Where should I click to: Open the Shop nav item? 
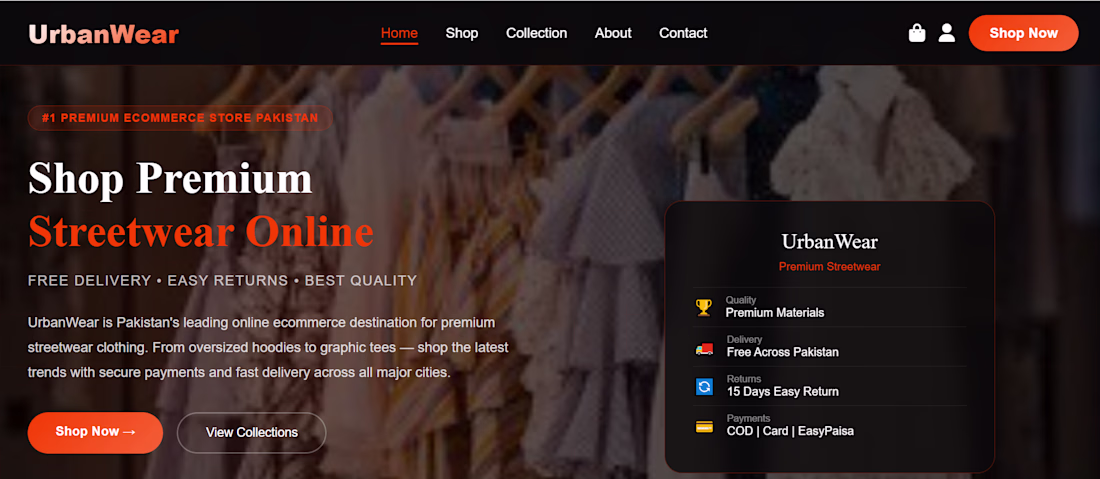[462, 33]
